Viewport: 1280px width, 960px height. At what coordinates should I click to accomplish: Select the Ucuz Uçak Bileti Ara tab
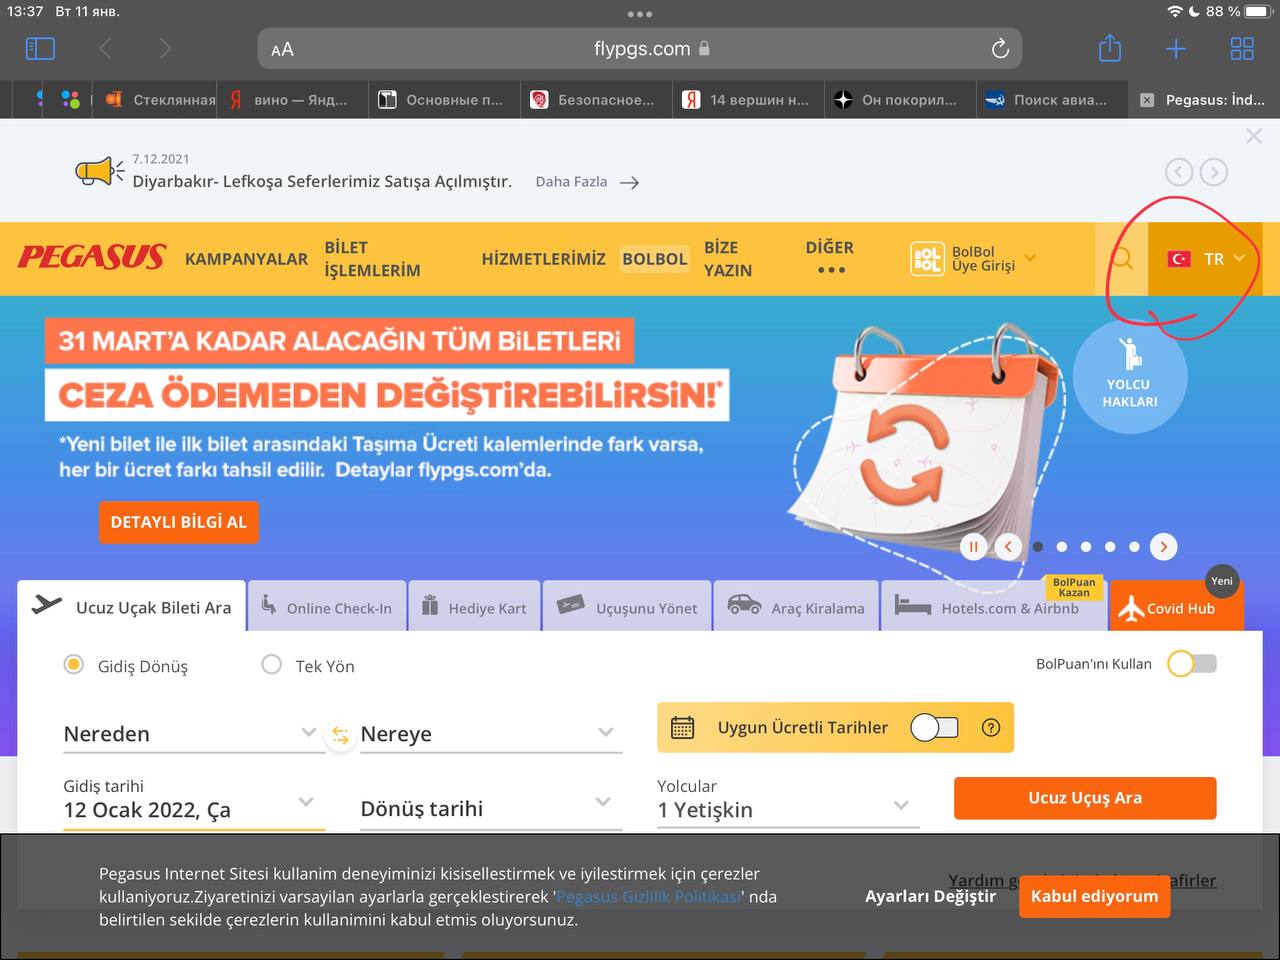coord(132,607)
